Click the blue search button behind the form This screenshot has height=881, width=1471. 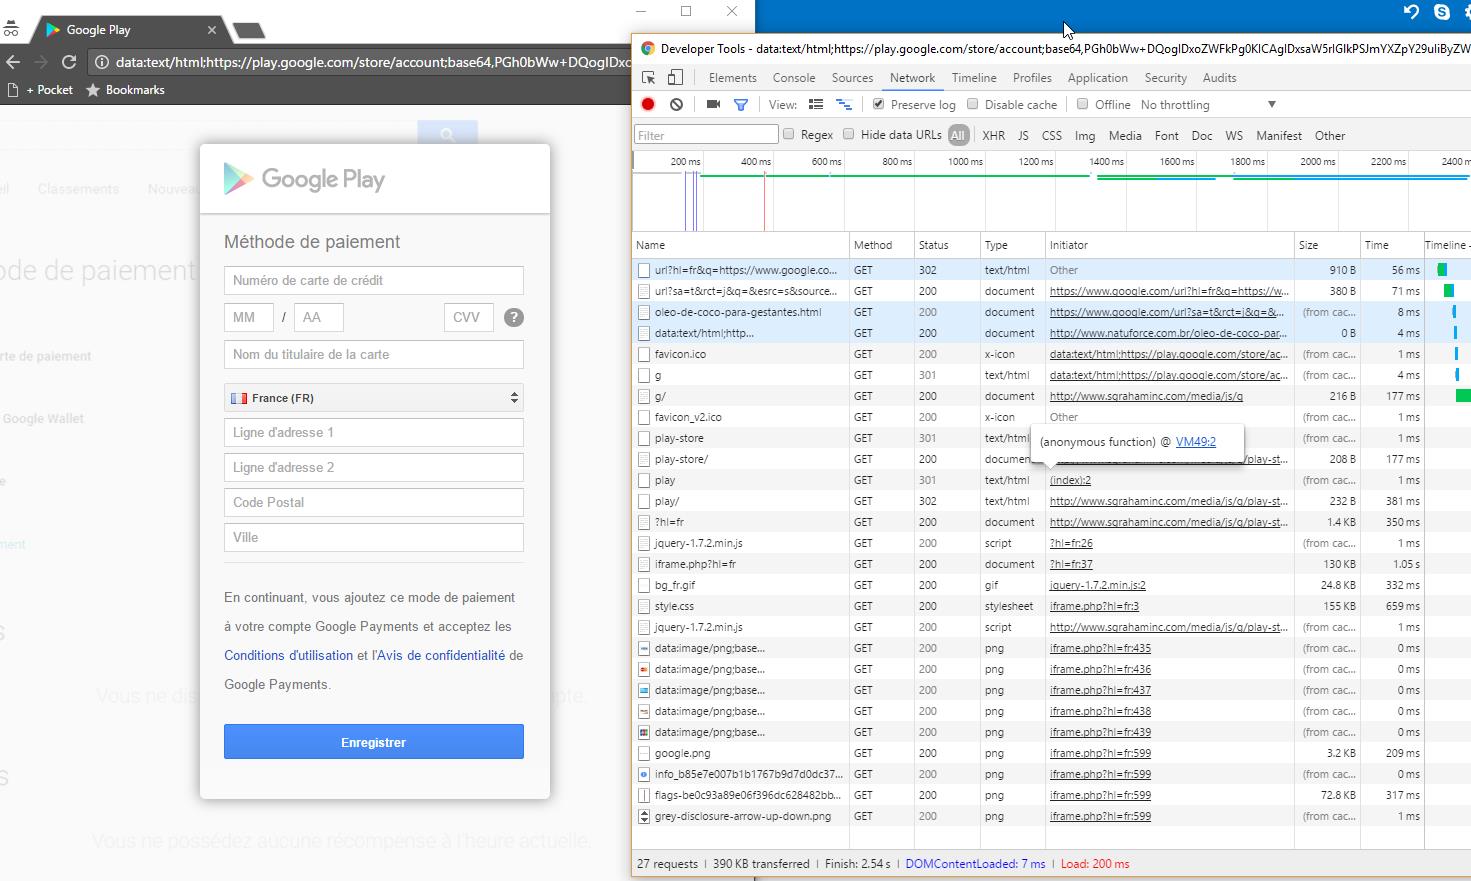click(x=447, y=133)
